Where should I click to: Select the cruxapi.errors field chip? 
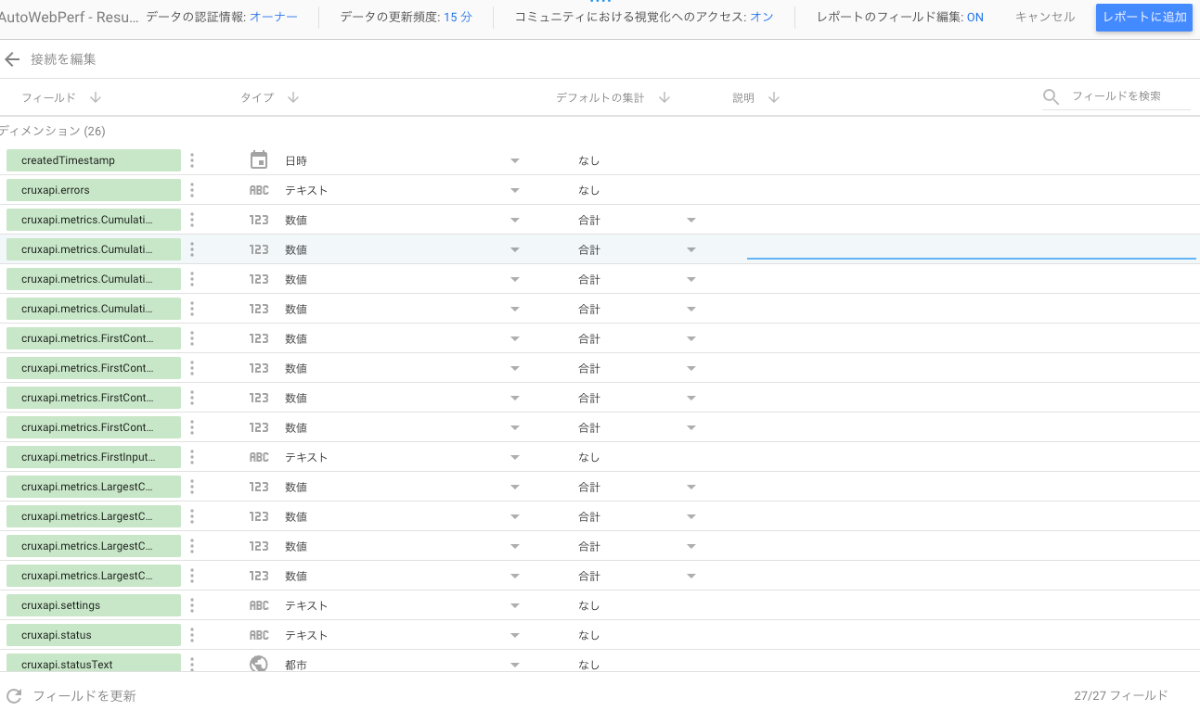(x=93, y=190)
